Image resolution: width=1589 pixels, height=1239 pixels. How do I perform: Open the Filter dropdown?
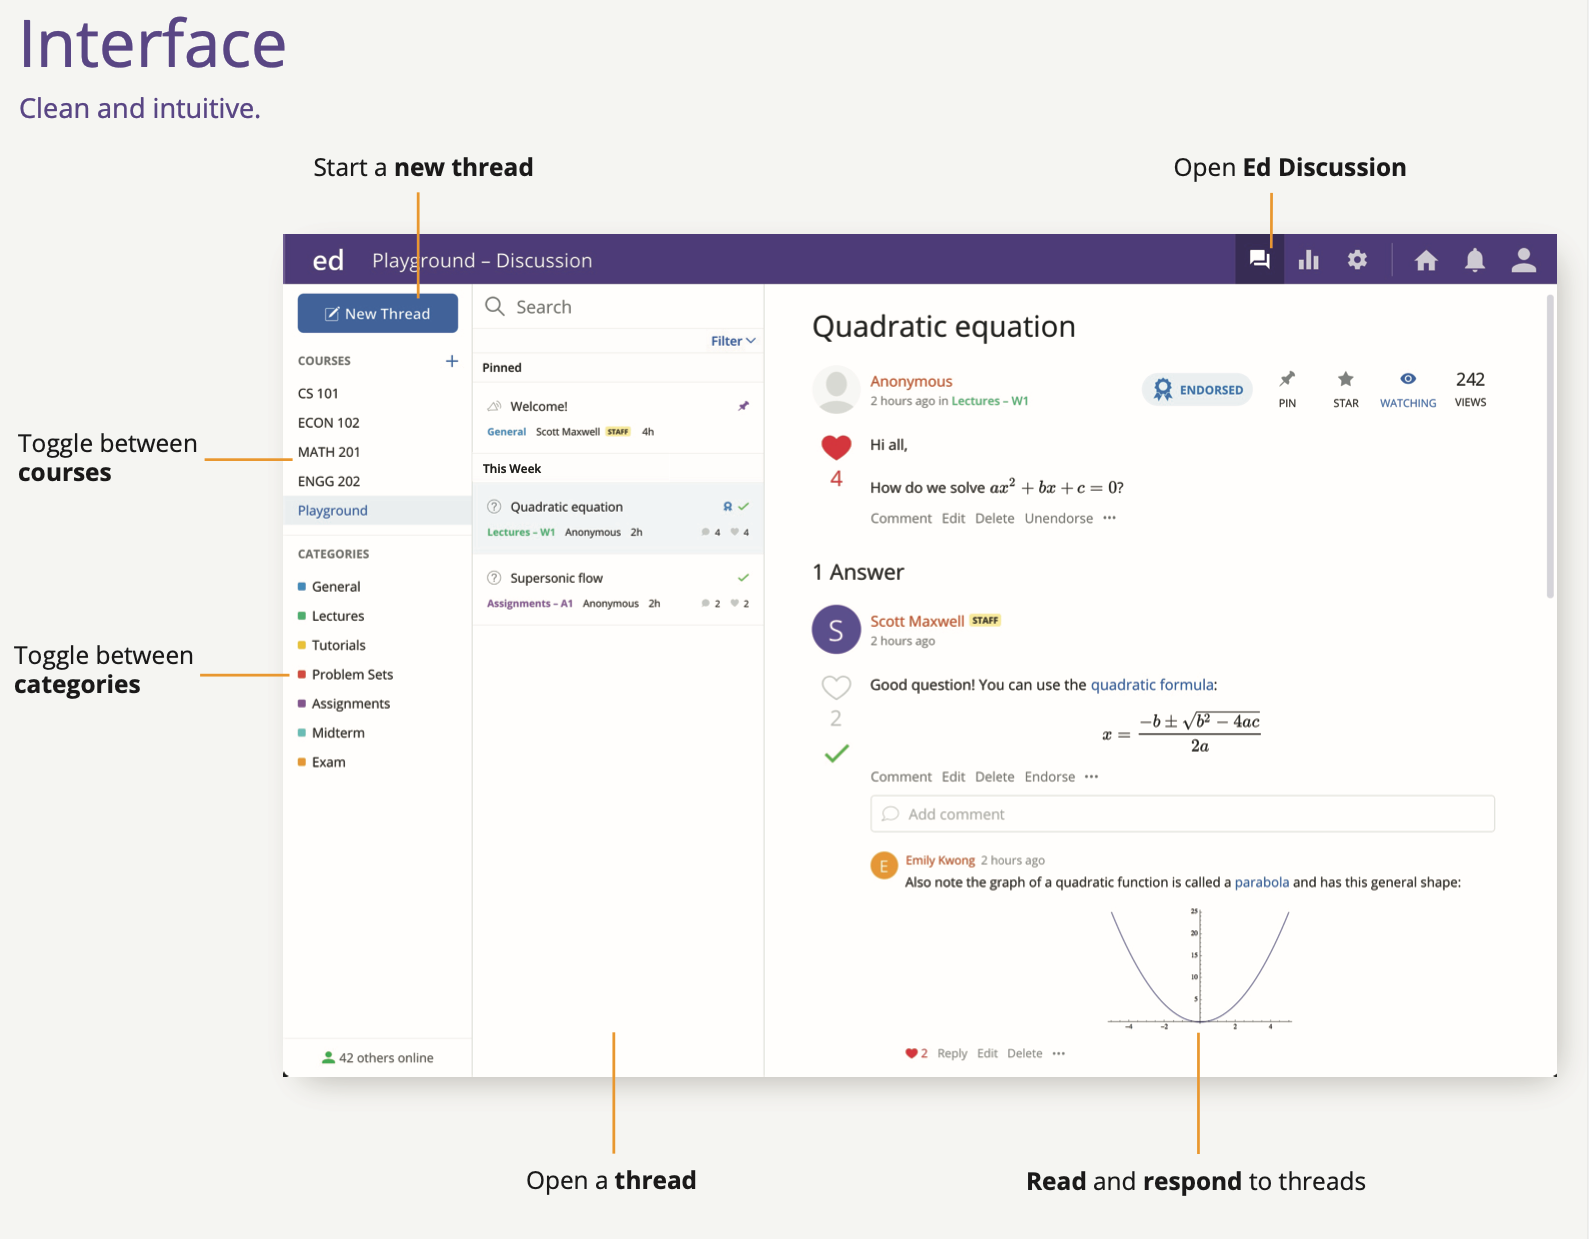click(x=733, y=341)
